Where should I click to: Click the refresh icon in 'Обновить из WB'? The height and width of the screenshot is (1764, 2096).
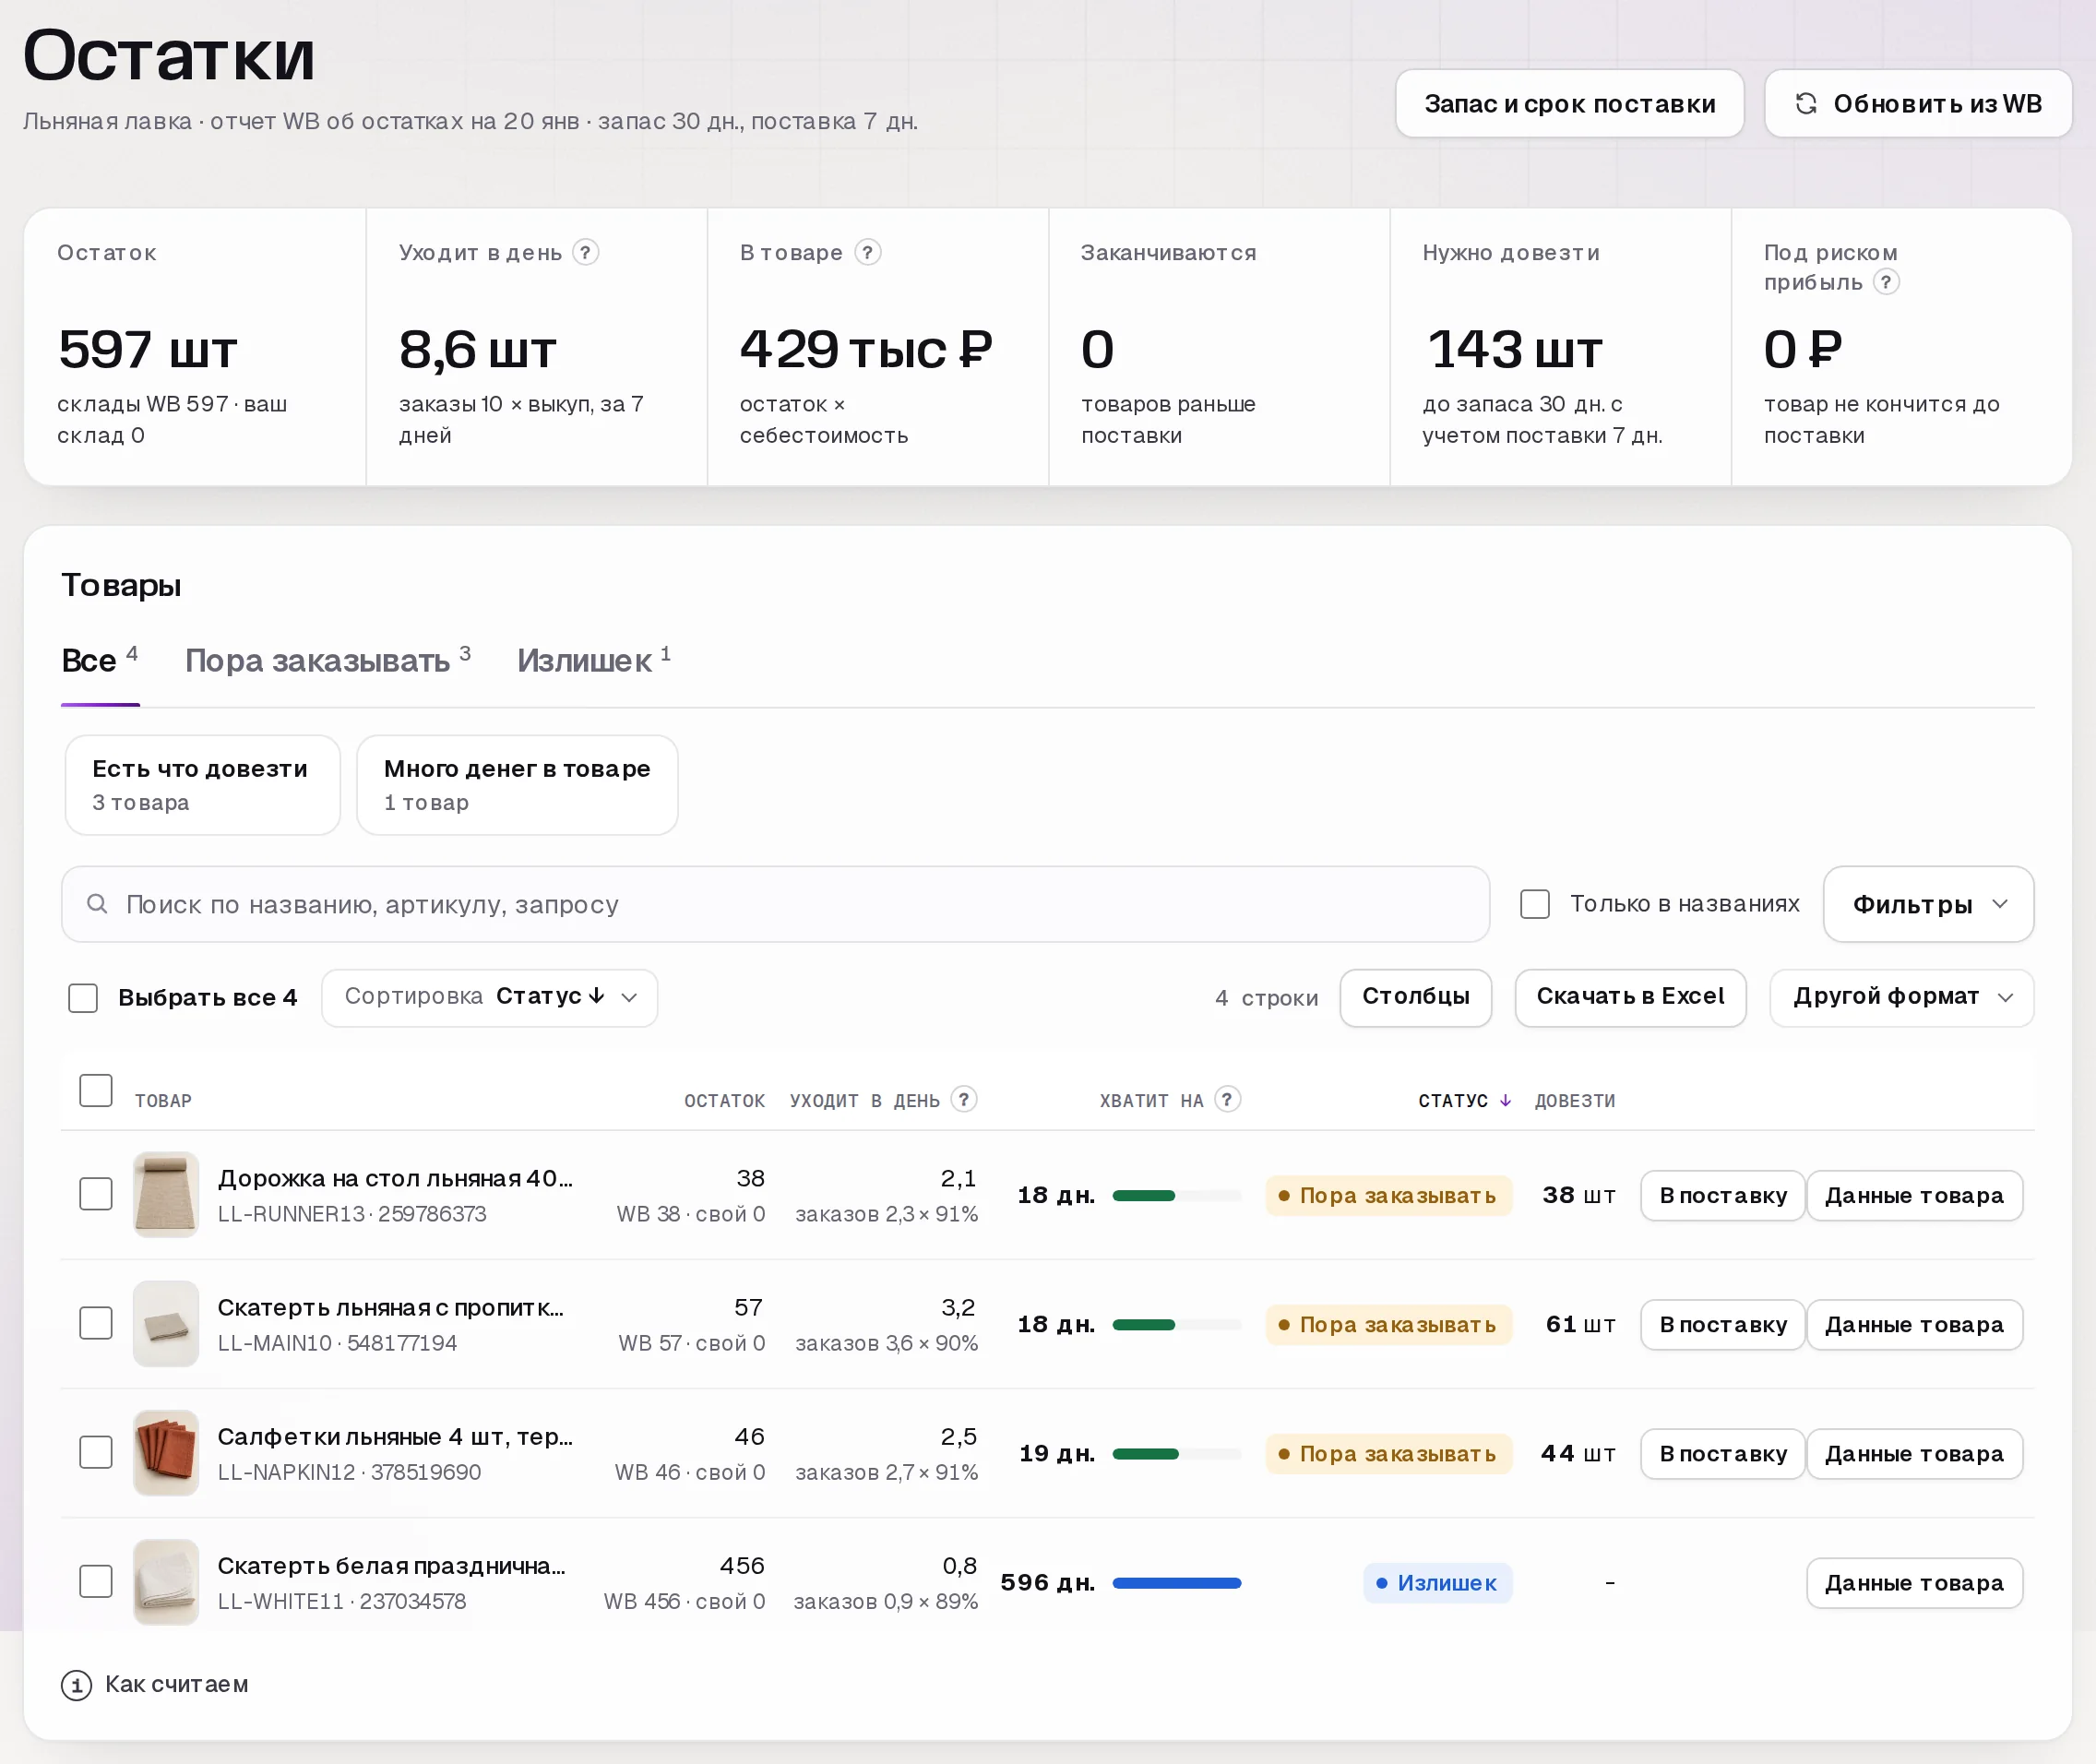pos(1806,104)
